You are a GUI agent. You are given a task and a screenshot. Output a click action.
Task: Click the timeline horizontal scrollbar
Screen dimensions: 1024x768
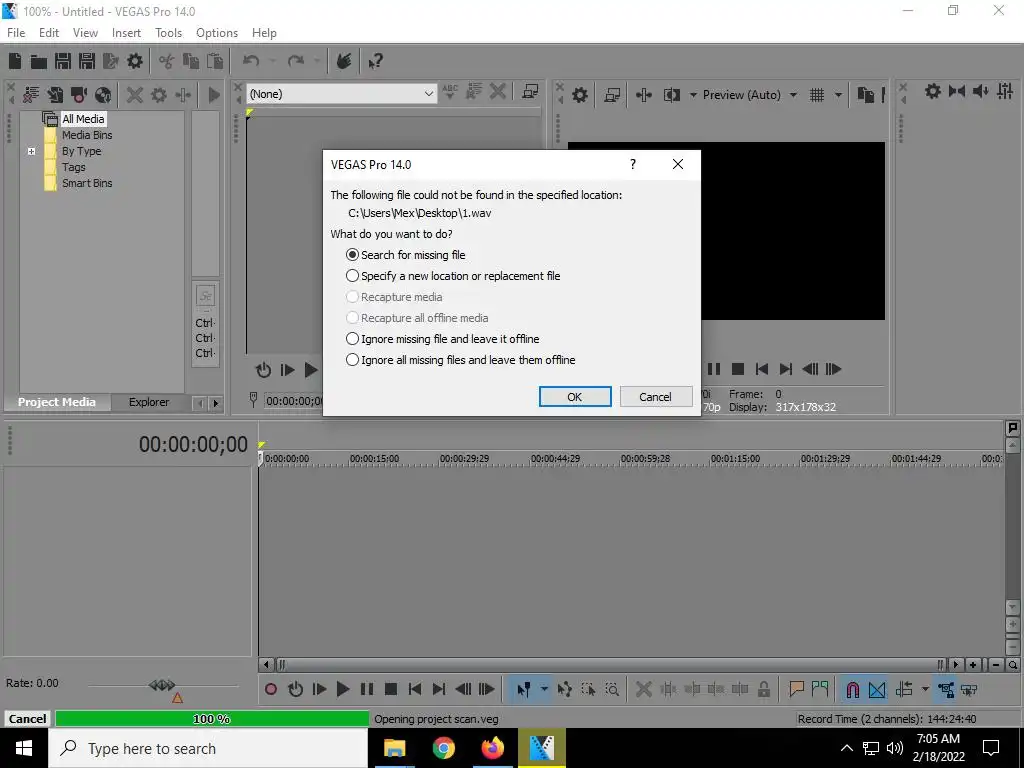609,665
